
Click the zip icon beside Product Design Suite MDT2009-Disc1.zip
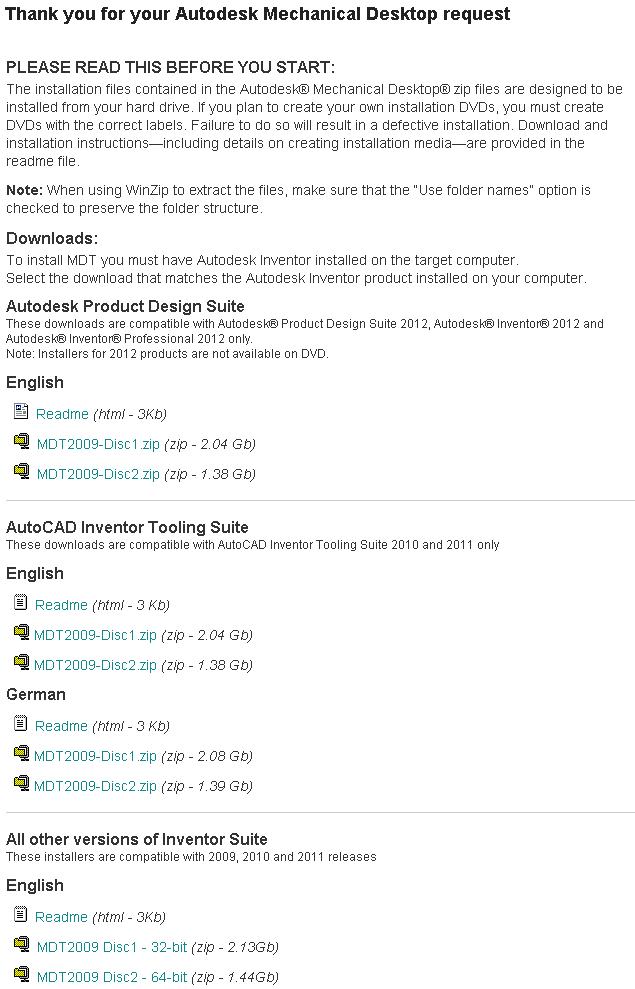pos(22,441)
